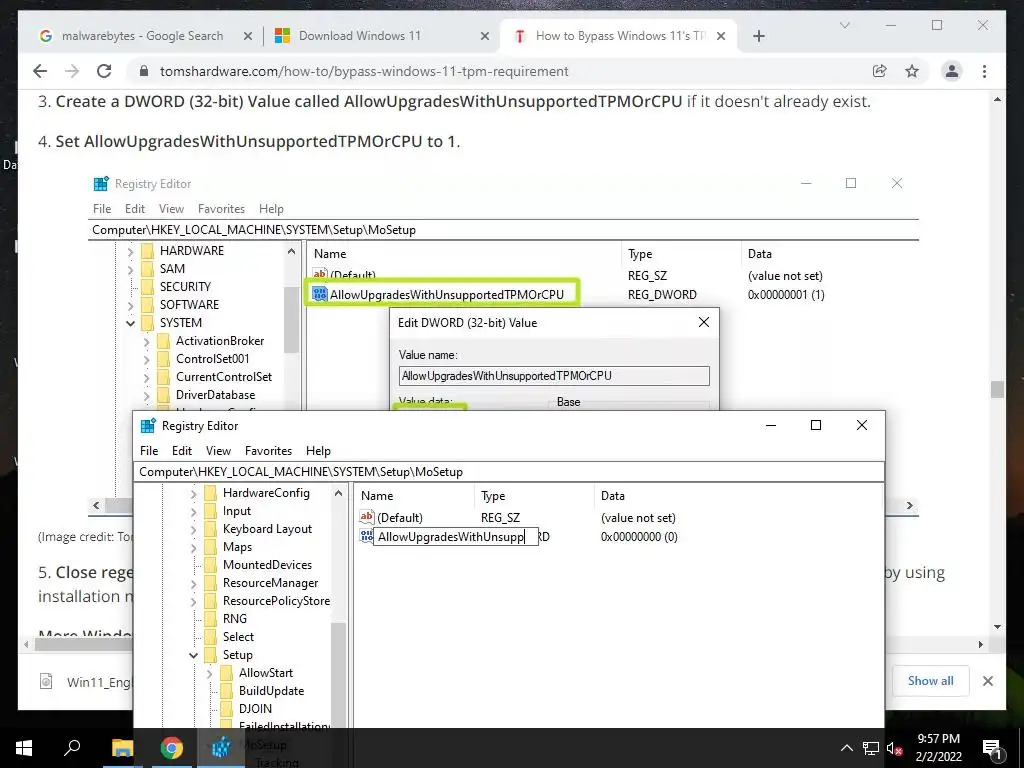
Task: Select the MountedDevices key
Action: (267, 565)
